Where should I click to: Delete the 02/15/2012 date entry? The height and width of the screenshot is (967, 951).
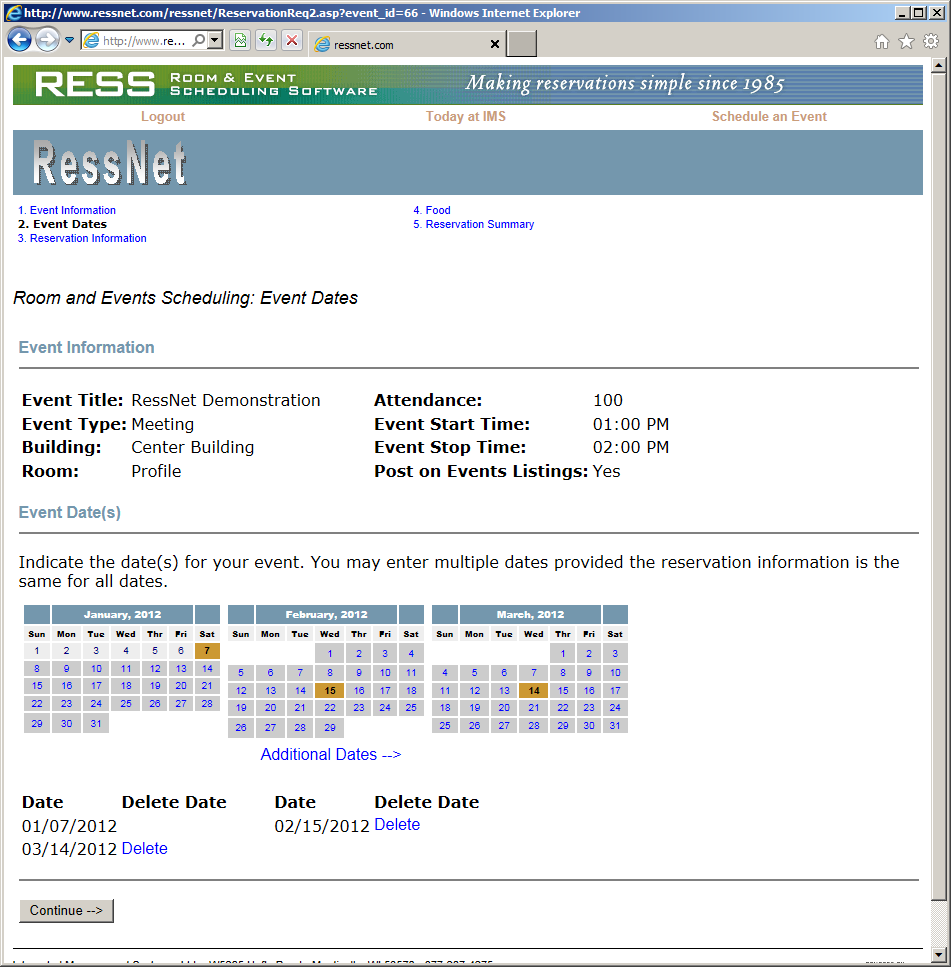click(x=396, y=825)
